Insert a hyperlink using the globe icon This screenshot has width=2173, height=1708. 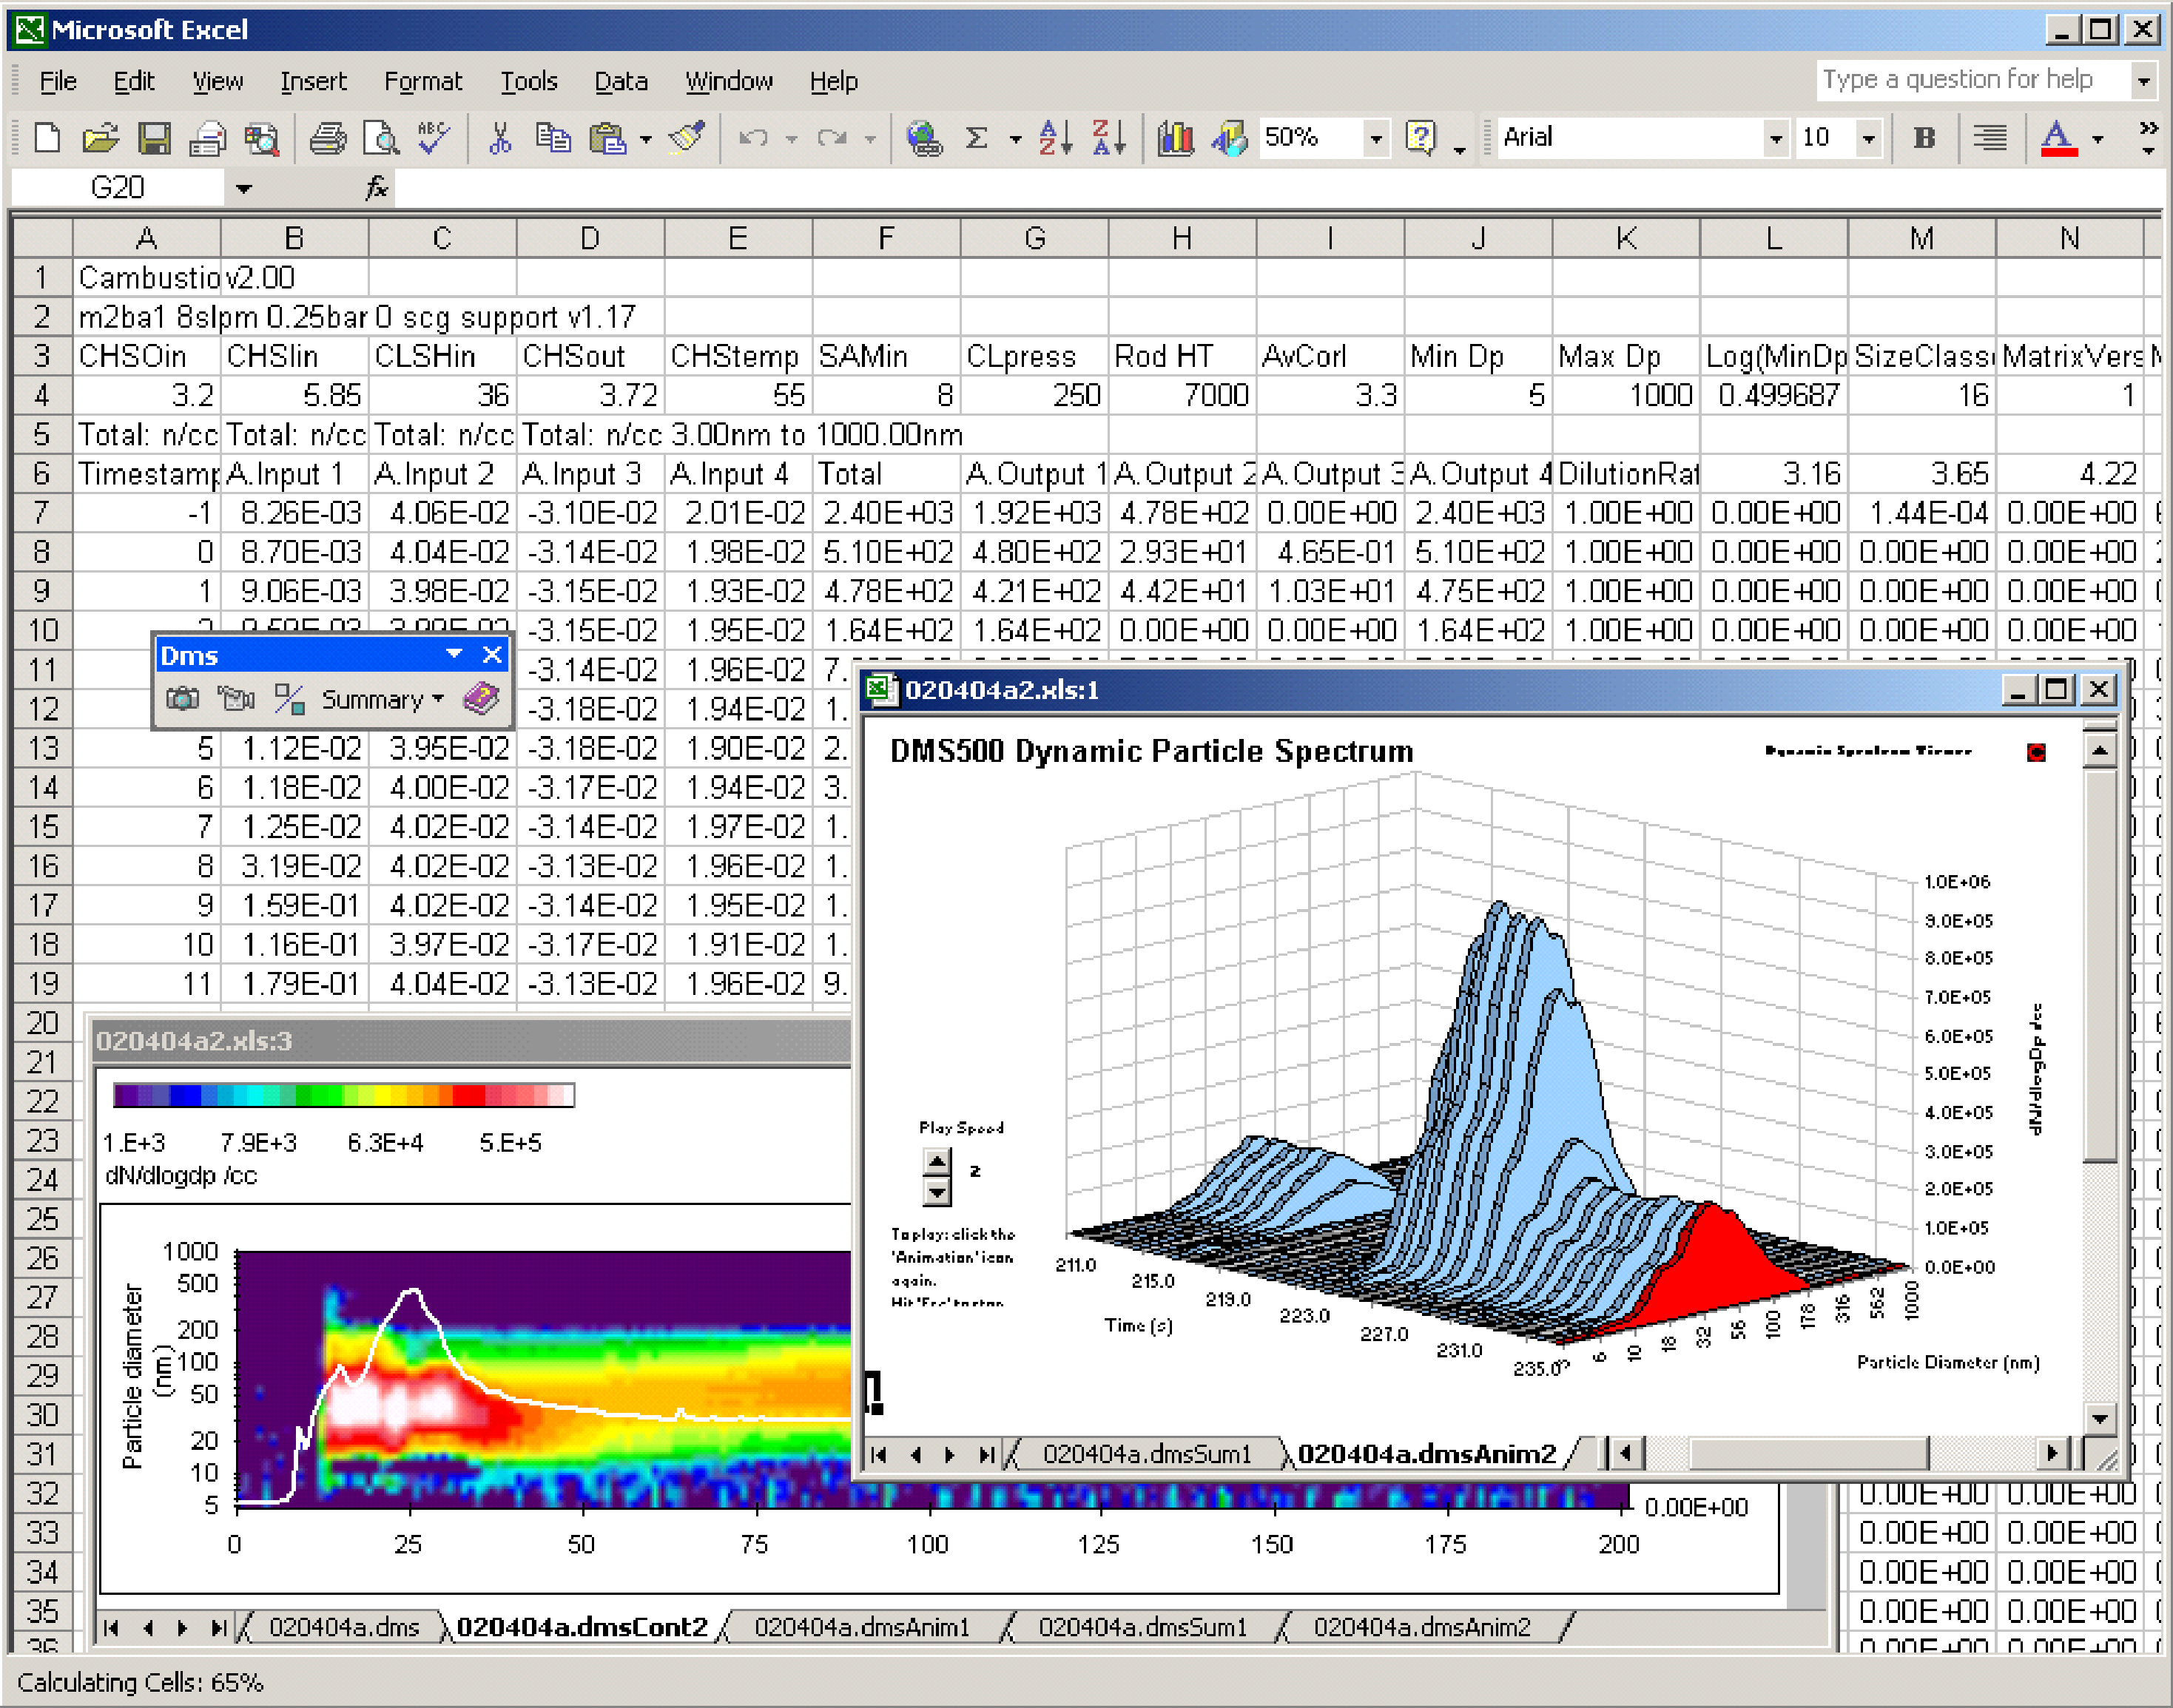pyautogui.click(x=923, y=137)
